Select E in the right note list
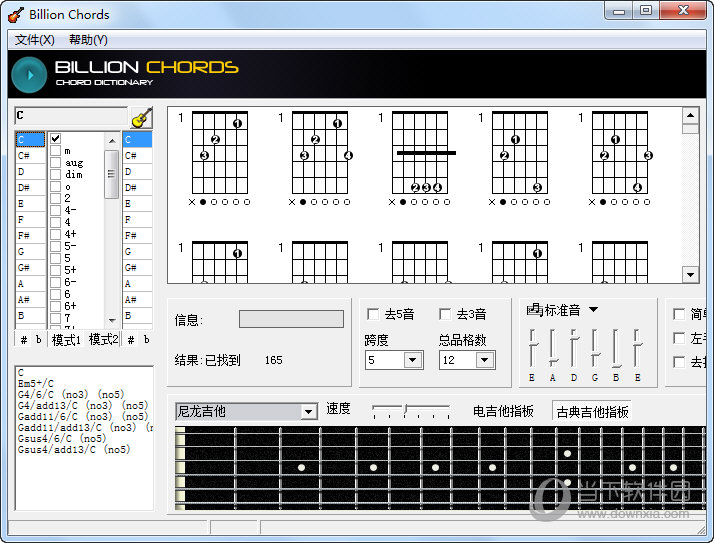 tap(137, 204)
